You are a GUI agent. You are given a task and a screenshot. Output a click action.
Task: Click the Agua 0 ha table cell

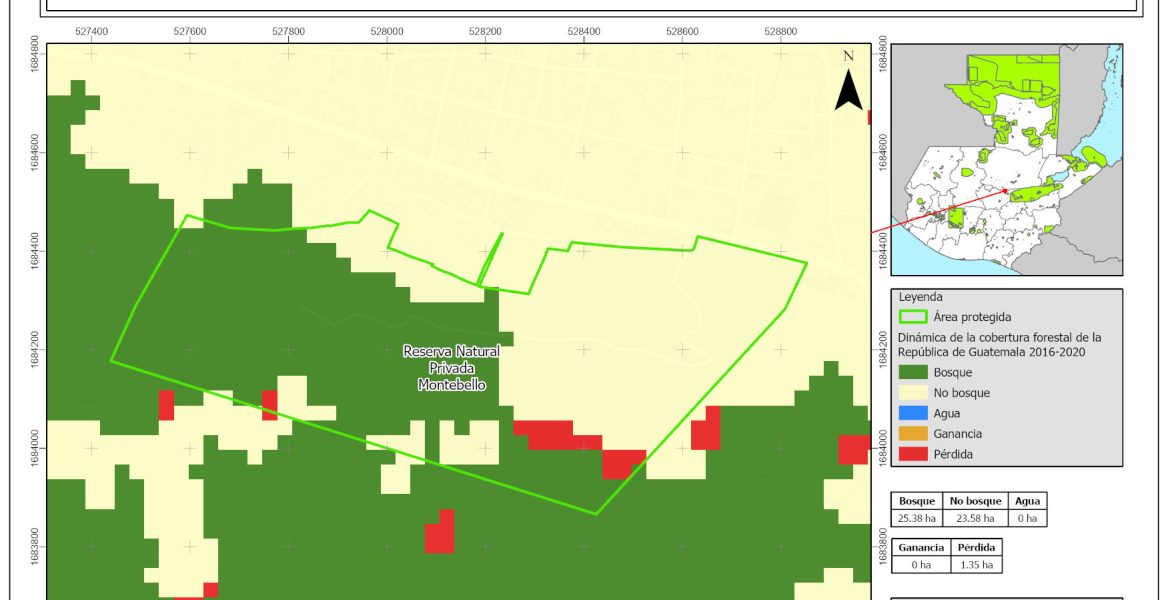1026,518
